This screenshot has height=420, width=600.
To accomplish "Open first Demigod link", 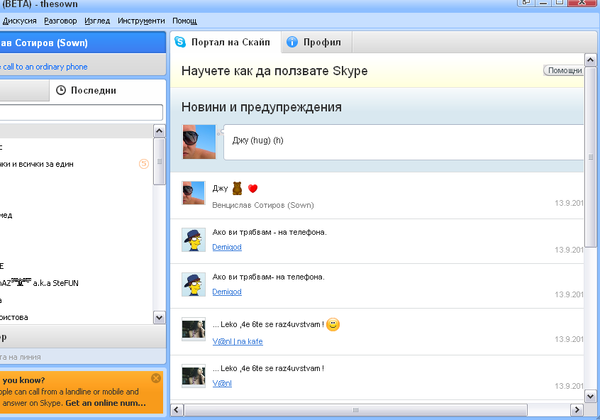I will 227,247.
